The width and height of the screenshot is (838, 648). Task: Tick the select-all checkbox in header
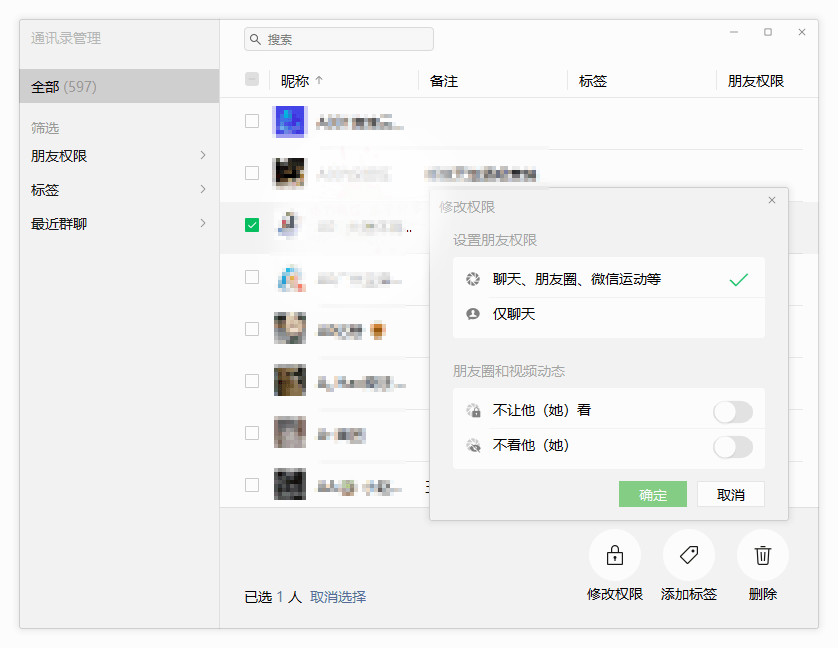tap(252, 80)
